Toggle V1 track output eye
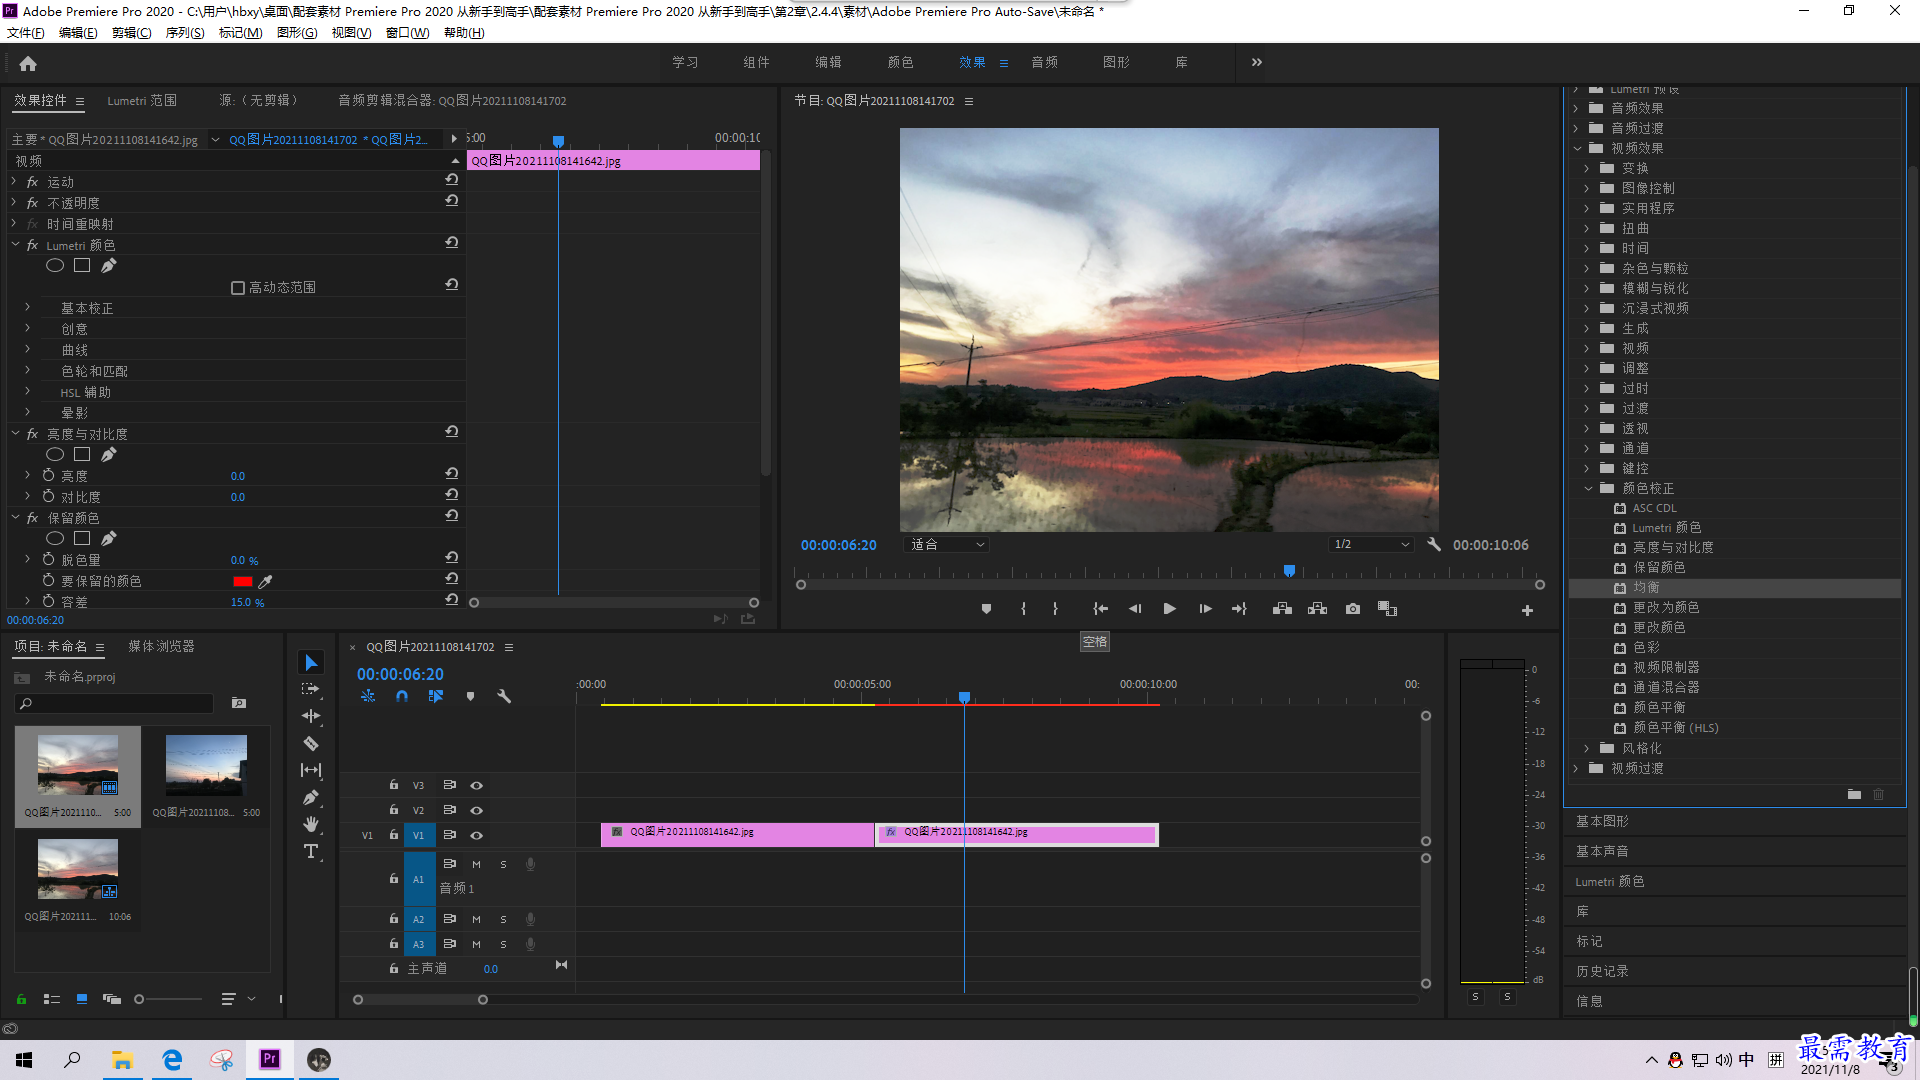 click(x=477, y=835)
